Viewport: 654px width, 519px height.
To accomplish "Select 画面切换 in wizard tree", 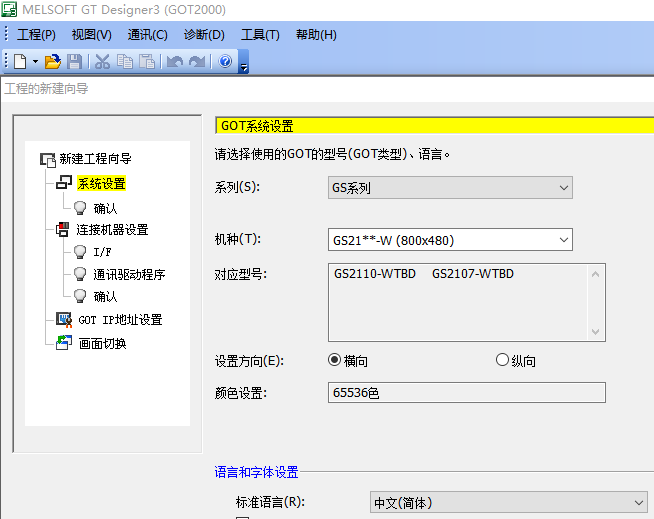I will [x=102, y=343].
